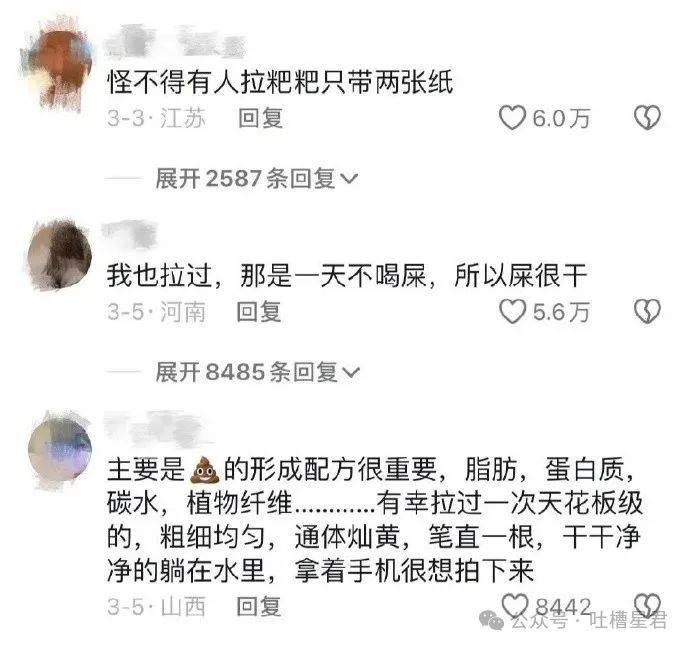Dislike the Jiangsu comment via broken heart
The image size is (690, 648).
(647, 118)
